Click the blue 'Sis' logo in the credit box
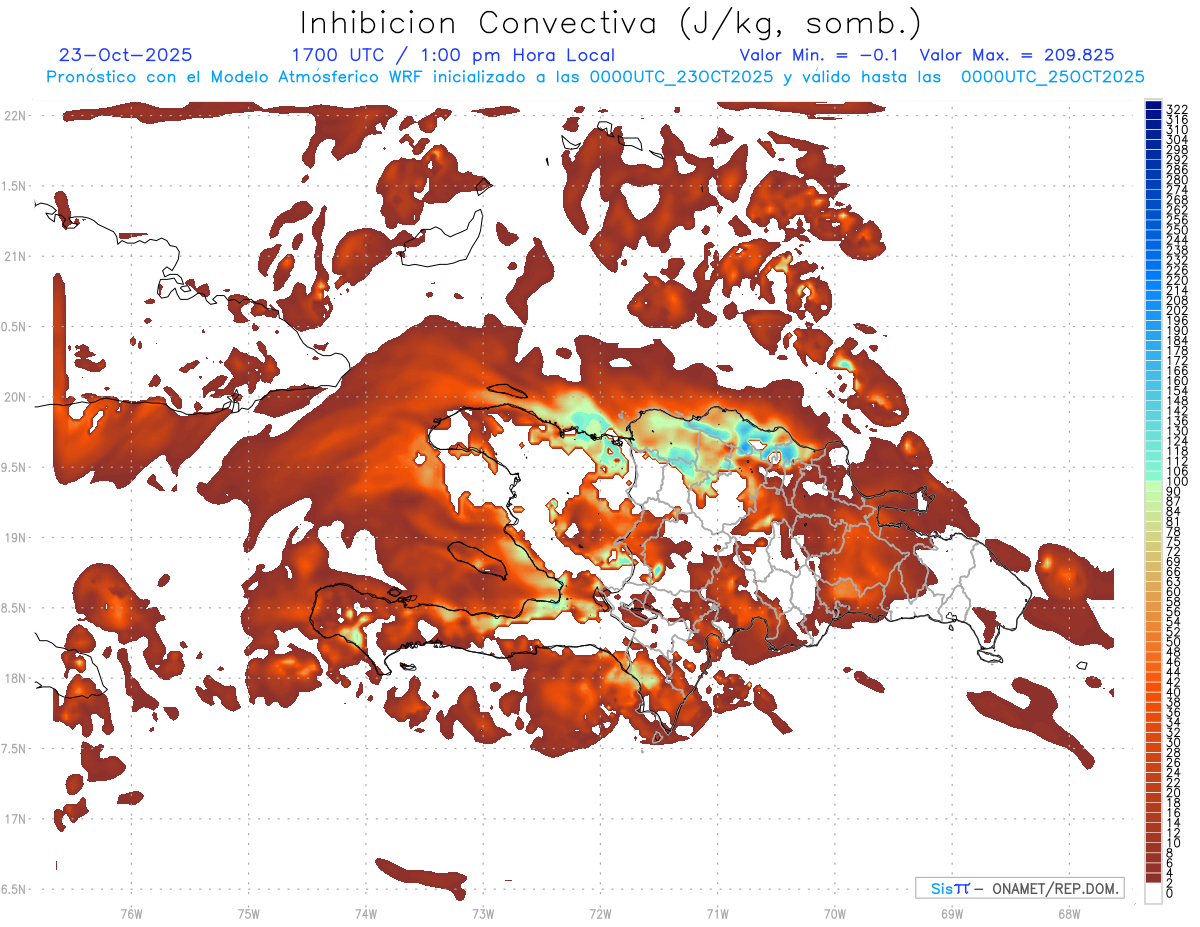Screen dimensions: 1200x927 tap(944, 888)
